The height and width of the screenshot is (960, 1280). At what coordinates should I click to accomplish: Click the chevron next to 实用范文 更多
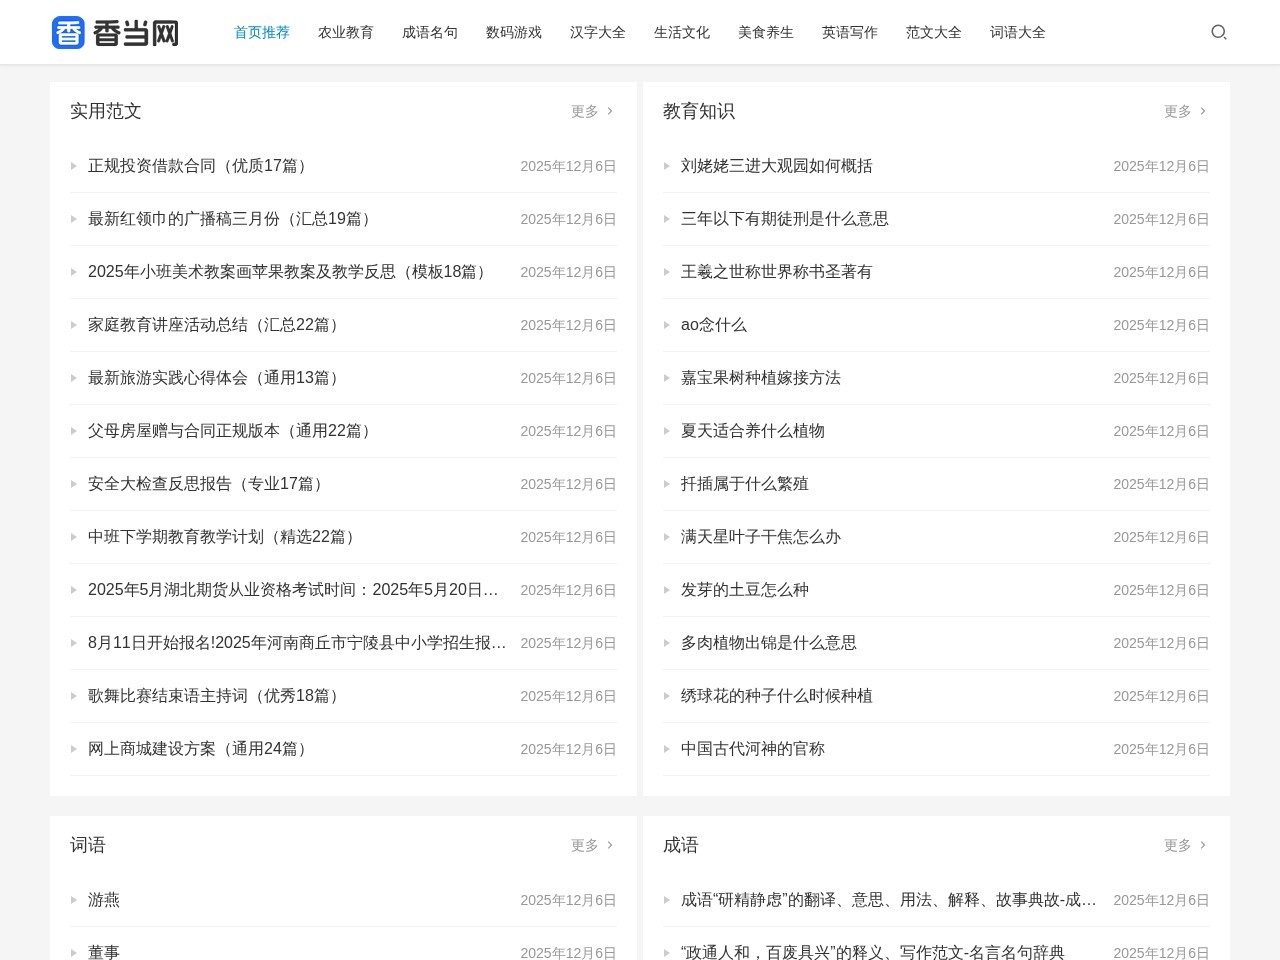611,112
